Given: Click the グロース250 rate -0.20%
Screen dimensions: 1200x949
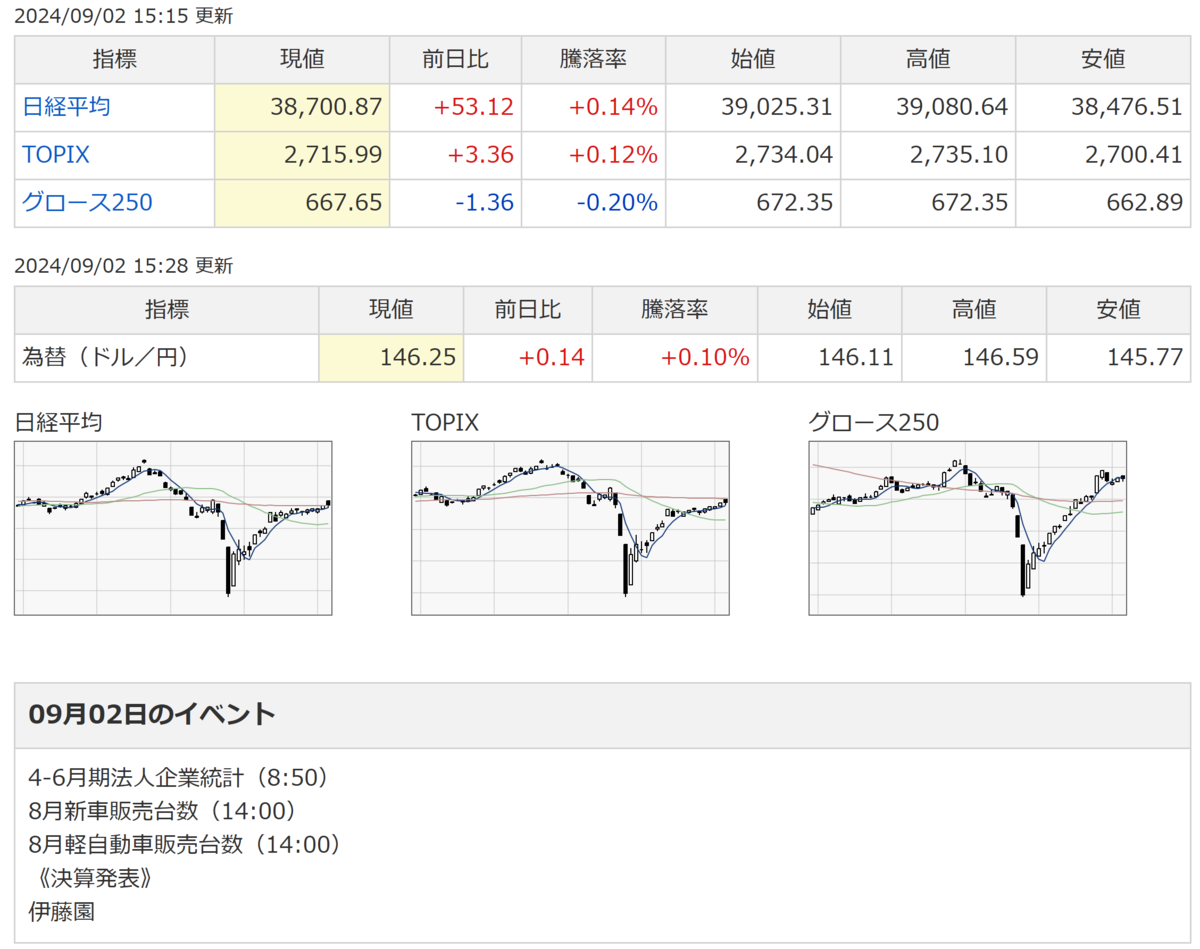Looking at the screenshot, I should click(x=617, y=203).
